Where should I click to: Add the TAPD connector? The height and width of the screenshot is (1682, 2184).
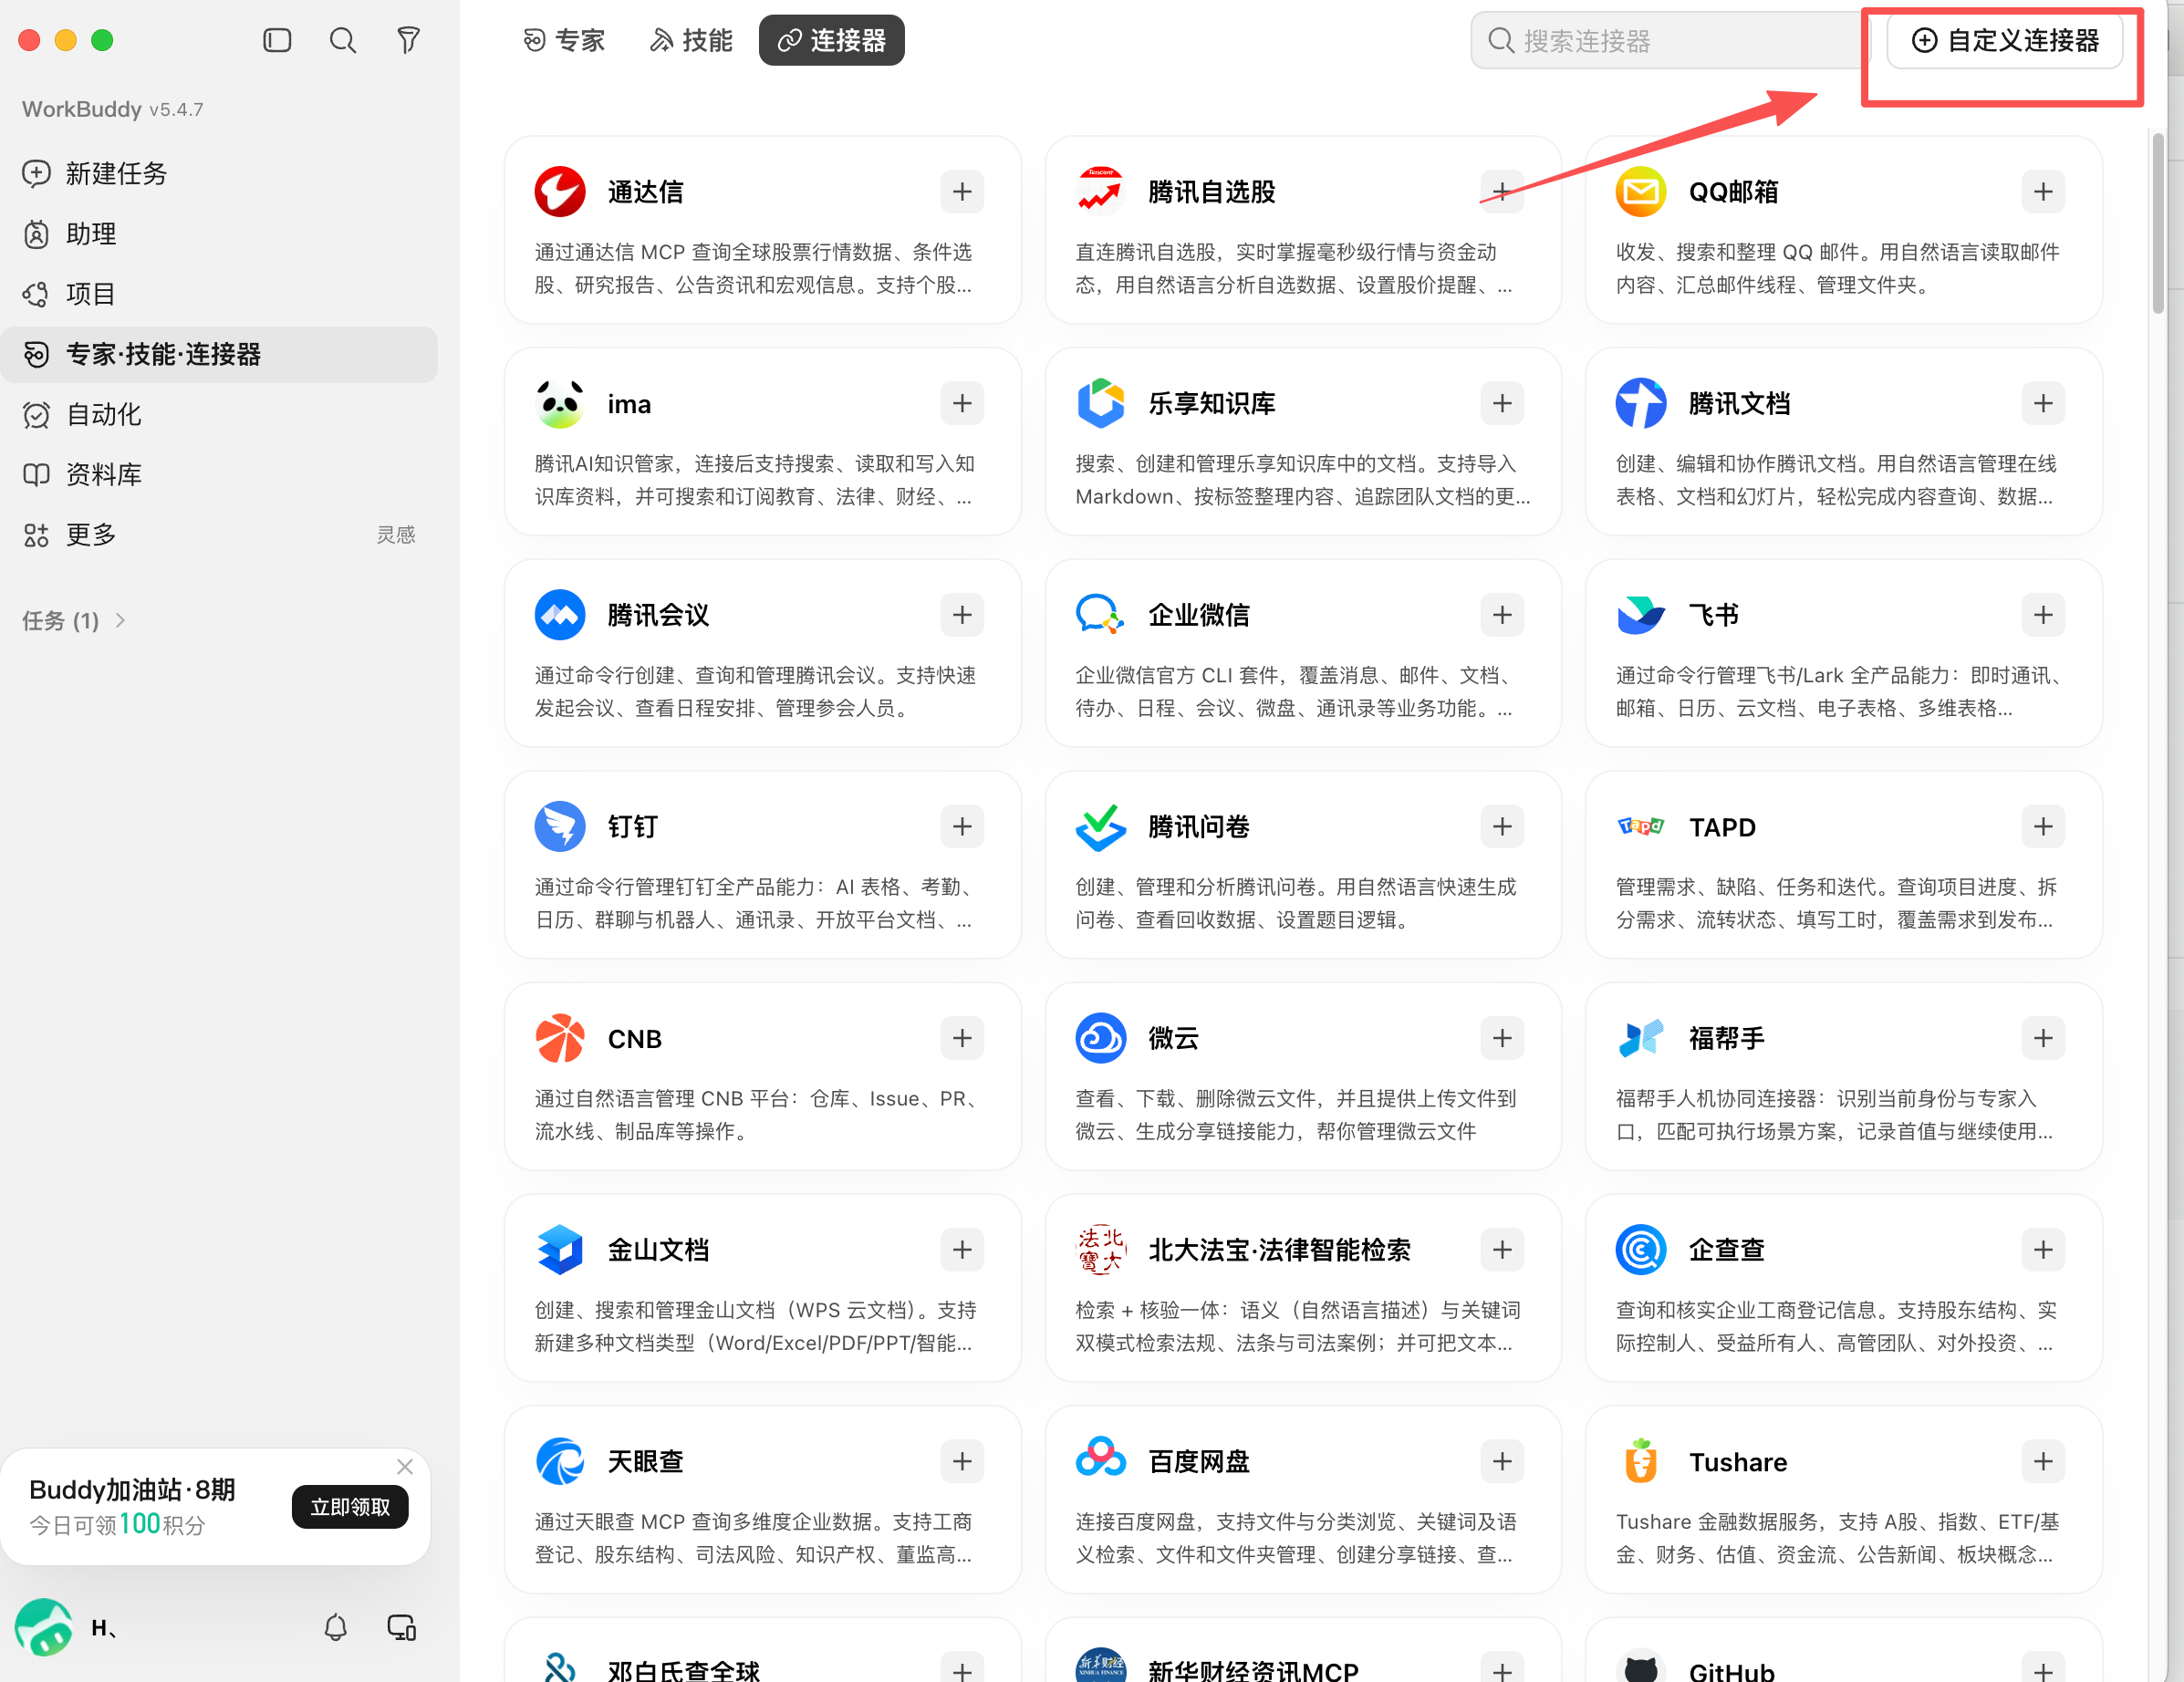(x=2043, y=826)
